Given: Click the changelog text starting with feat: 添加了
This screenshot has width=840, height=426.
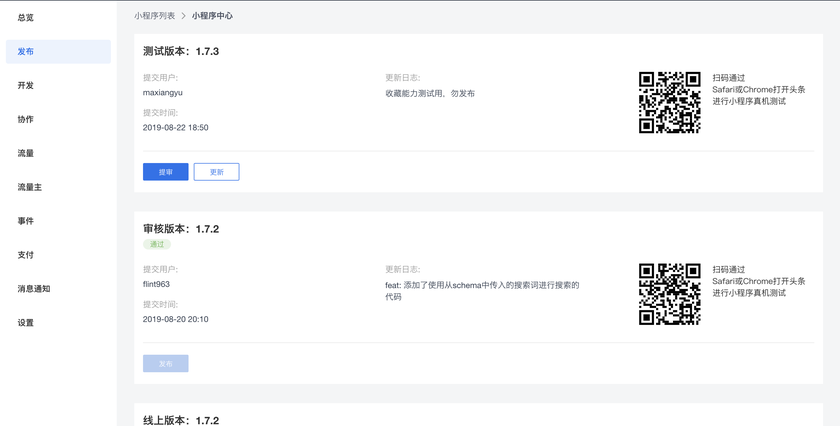Looking at the screenshot, I should [482, 290].
